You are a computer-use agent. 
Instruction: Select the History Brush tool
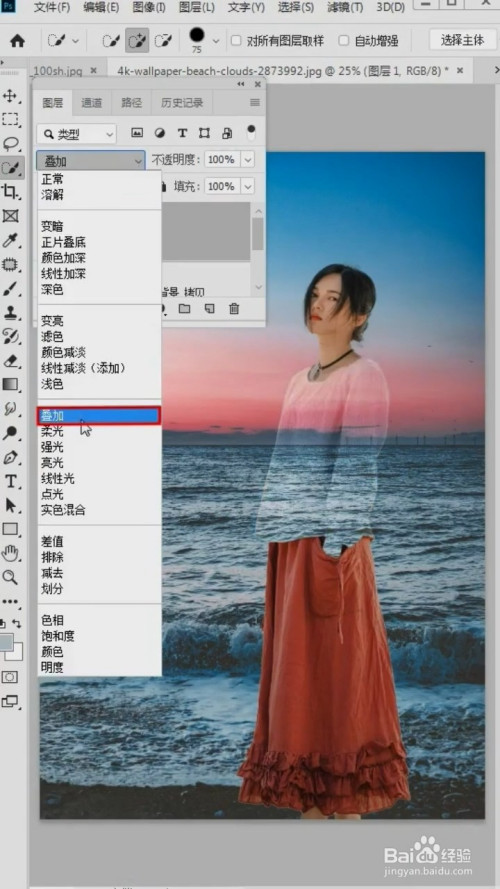coord(10,336)
